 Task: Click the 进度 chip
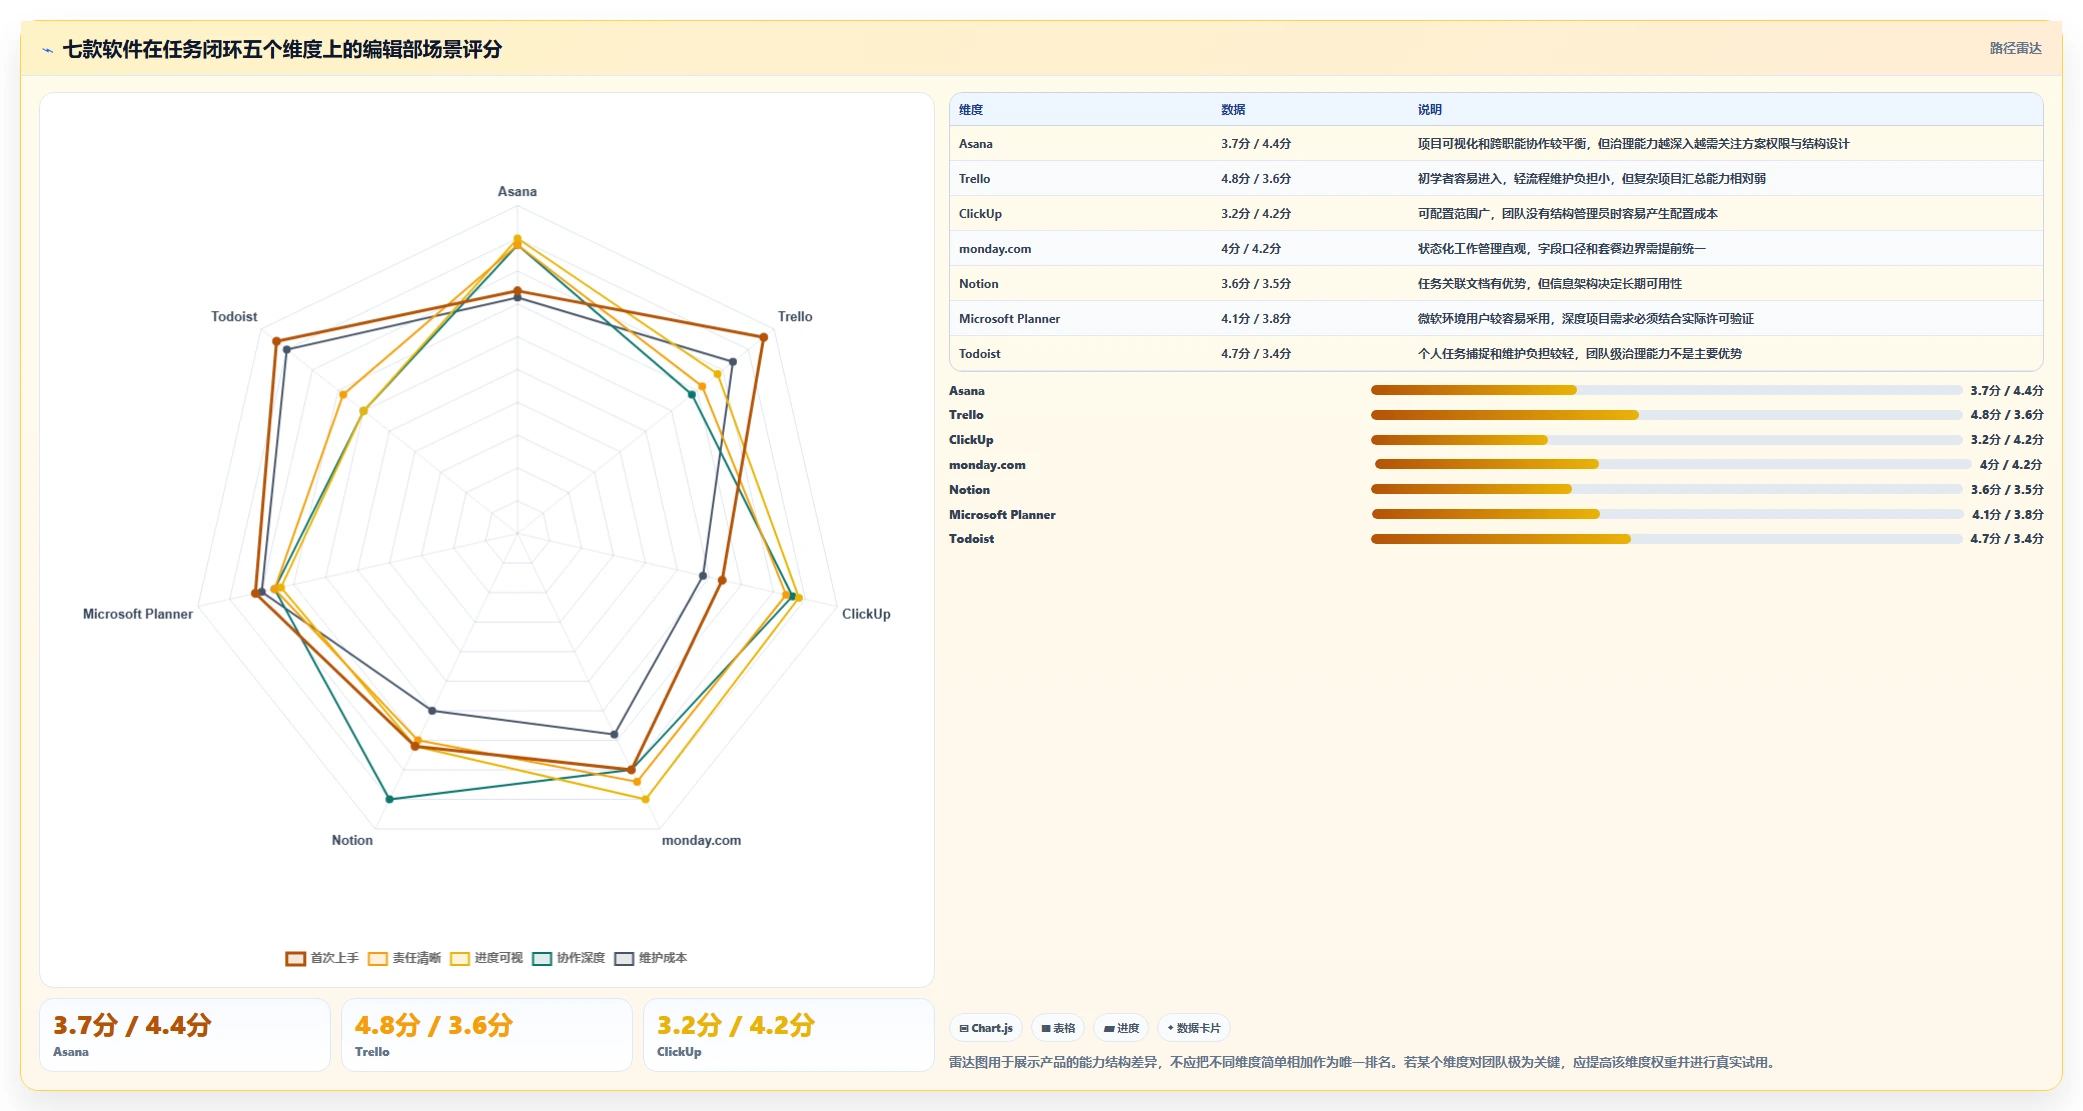click(x=1121, y=1028)
